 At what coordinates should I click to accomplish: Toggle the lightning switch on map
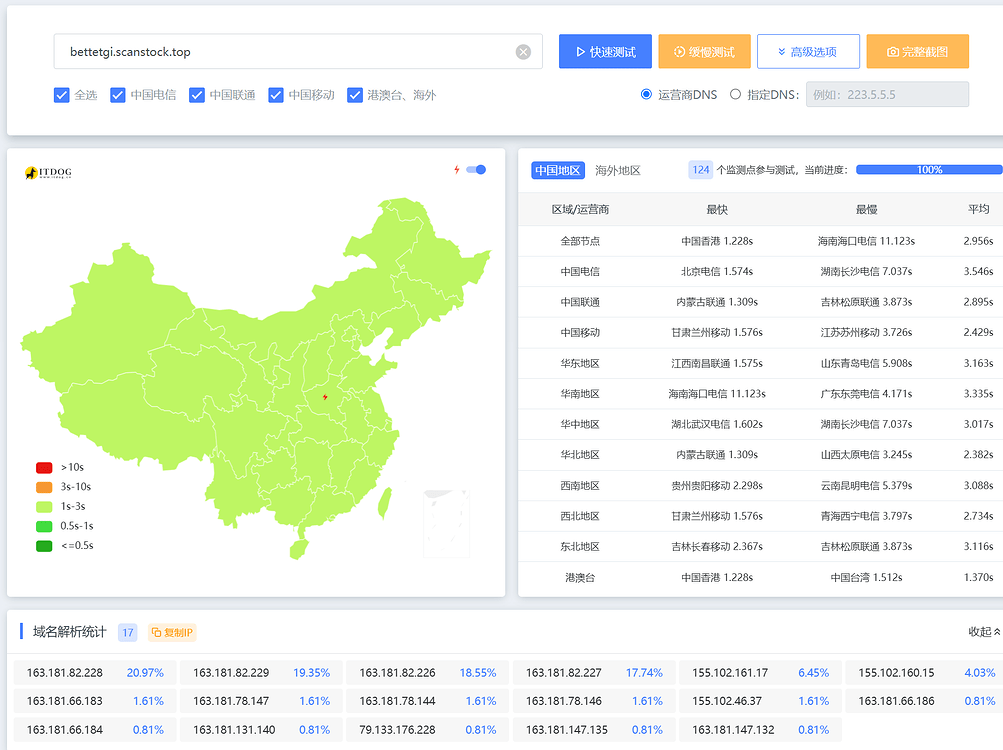pyautogui.click(x=476, y=170)
